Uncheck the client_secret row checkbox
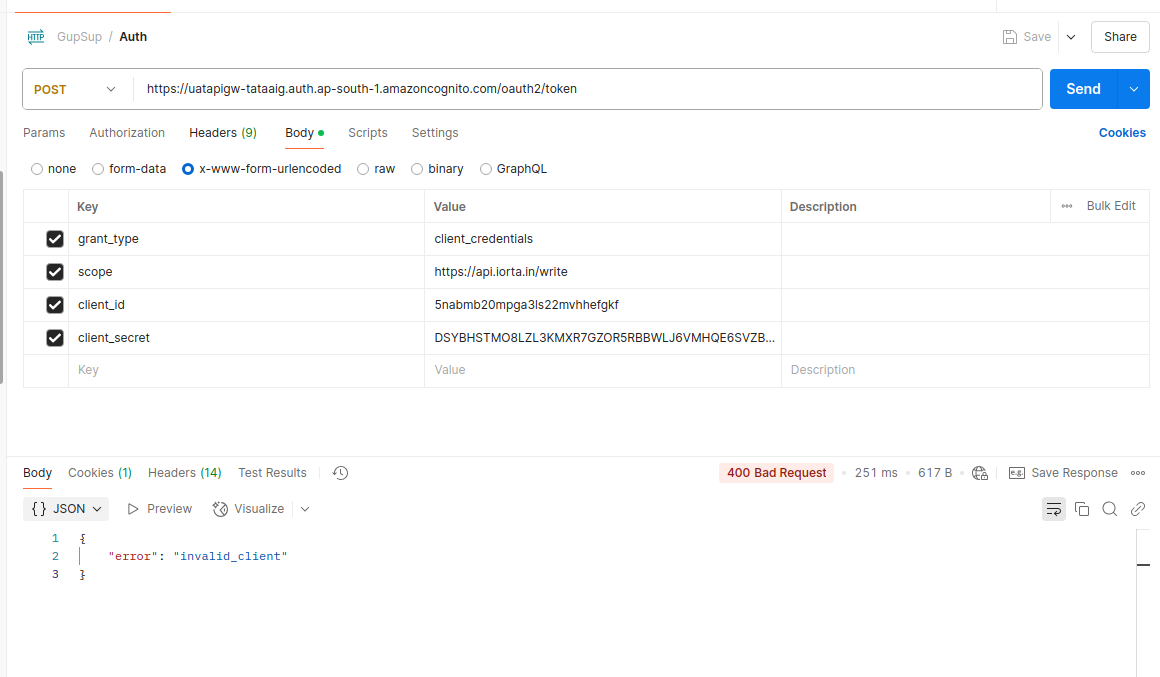Viewport: 1160px width, 677px height. pyautogui.click(x=55, y=338)
